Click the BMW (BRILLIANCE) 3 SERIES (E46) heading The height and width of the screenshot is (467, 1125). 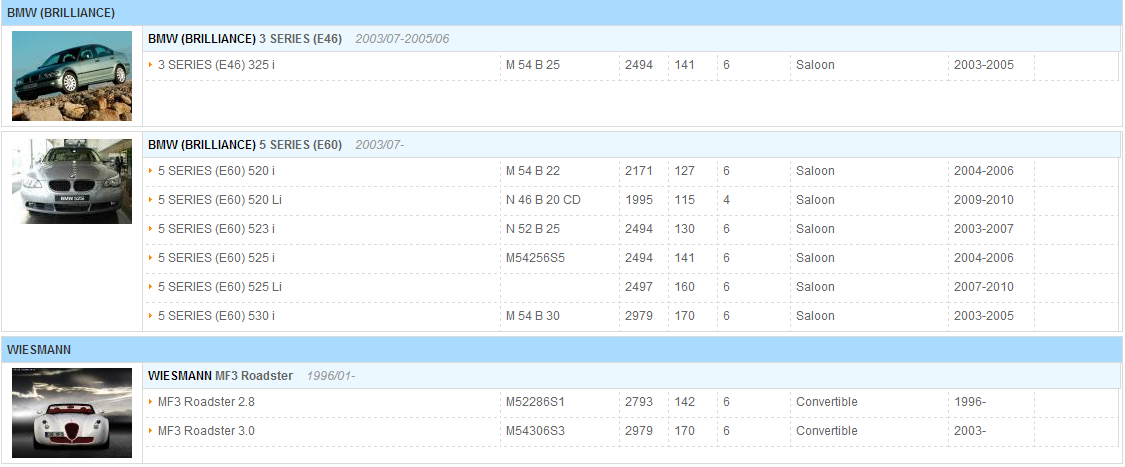(x=245, y=39)
